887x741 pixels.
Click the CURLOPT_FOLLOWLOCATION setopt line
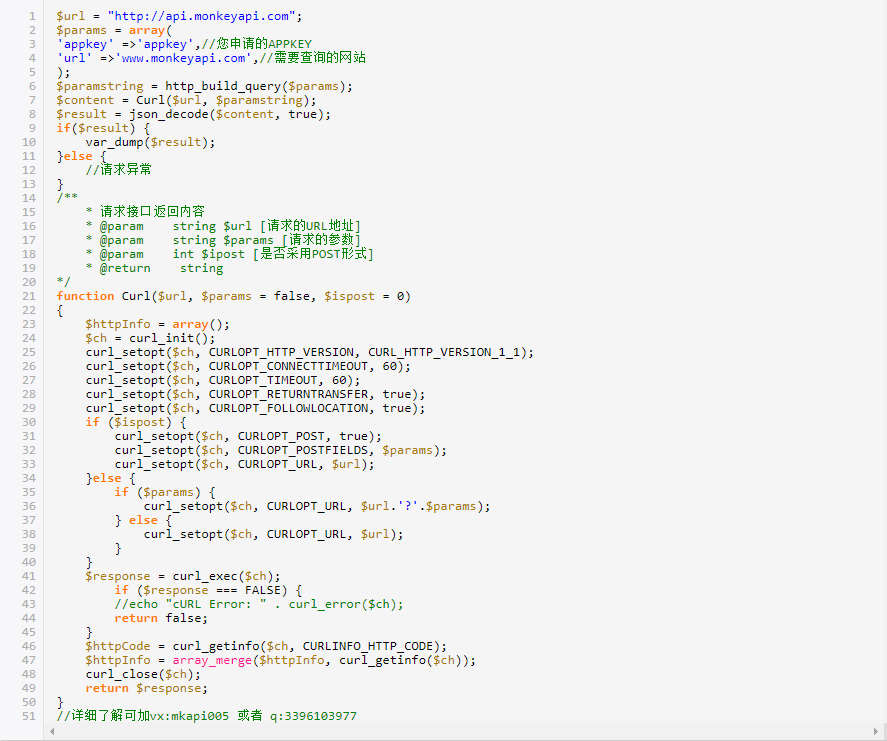coord(255,408)
